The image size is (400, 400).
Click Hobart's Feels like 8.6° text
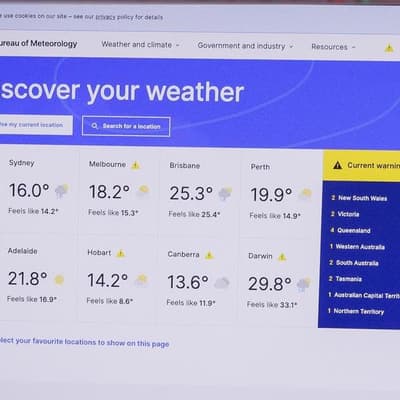tap(110, 301)
